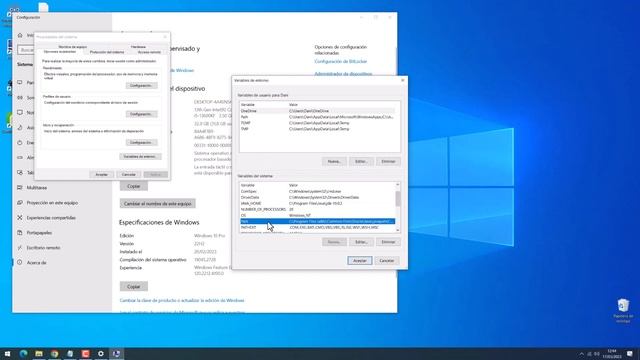The image size is (640, 360).
Task: Open File Explorer from the taskbar
Action: tap(39, 353)
